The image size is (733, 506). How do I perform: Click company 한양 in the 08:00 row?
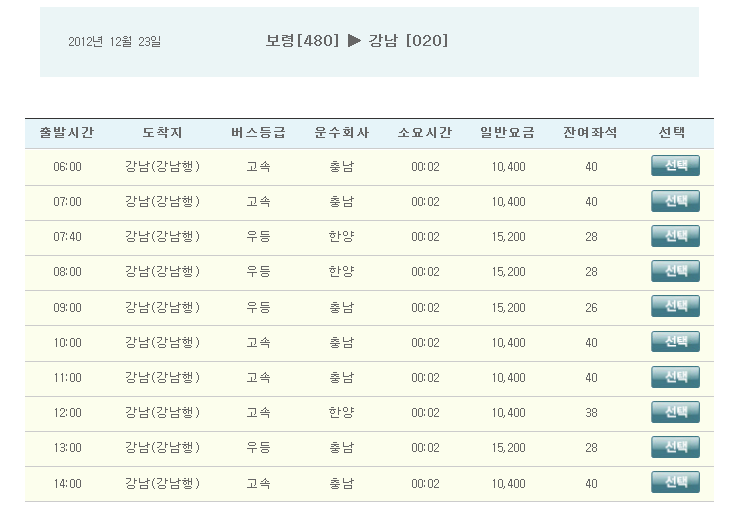point(341,272)
